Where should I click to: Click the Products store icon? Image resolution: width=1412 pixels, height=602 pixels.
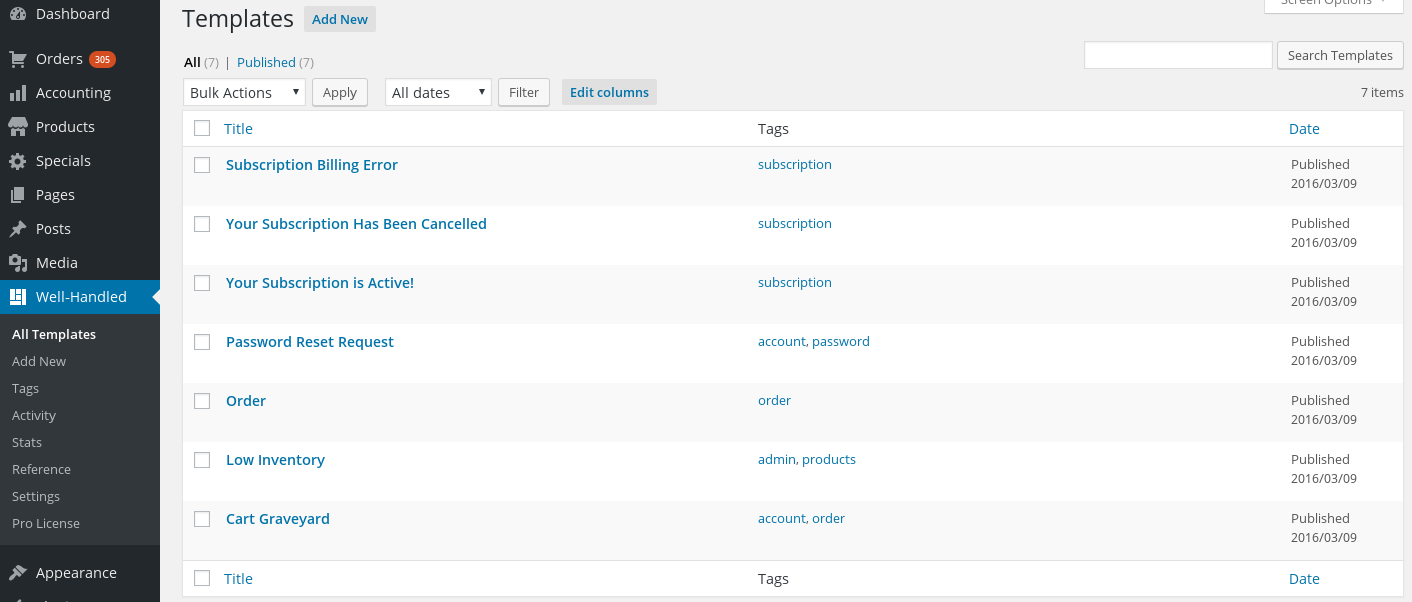(18, 127)
